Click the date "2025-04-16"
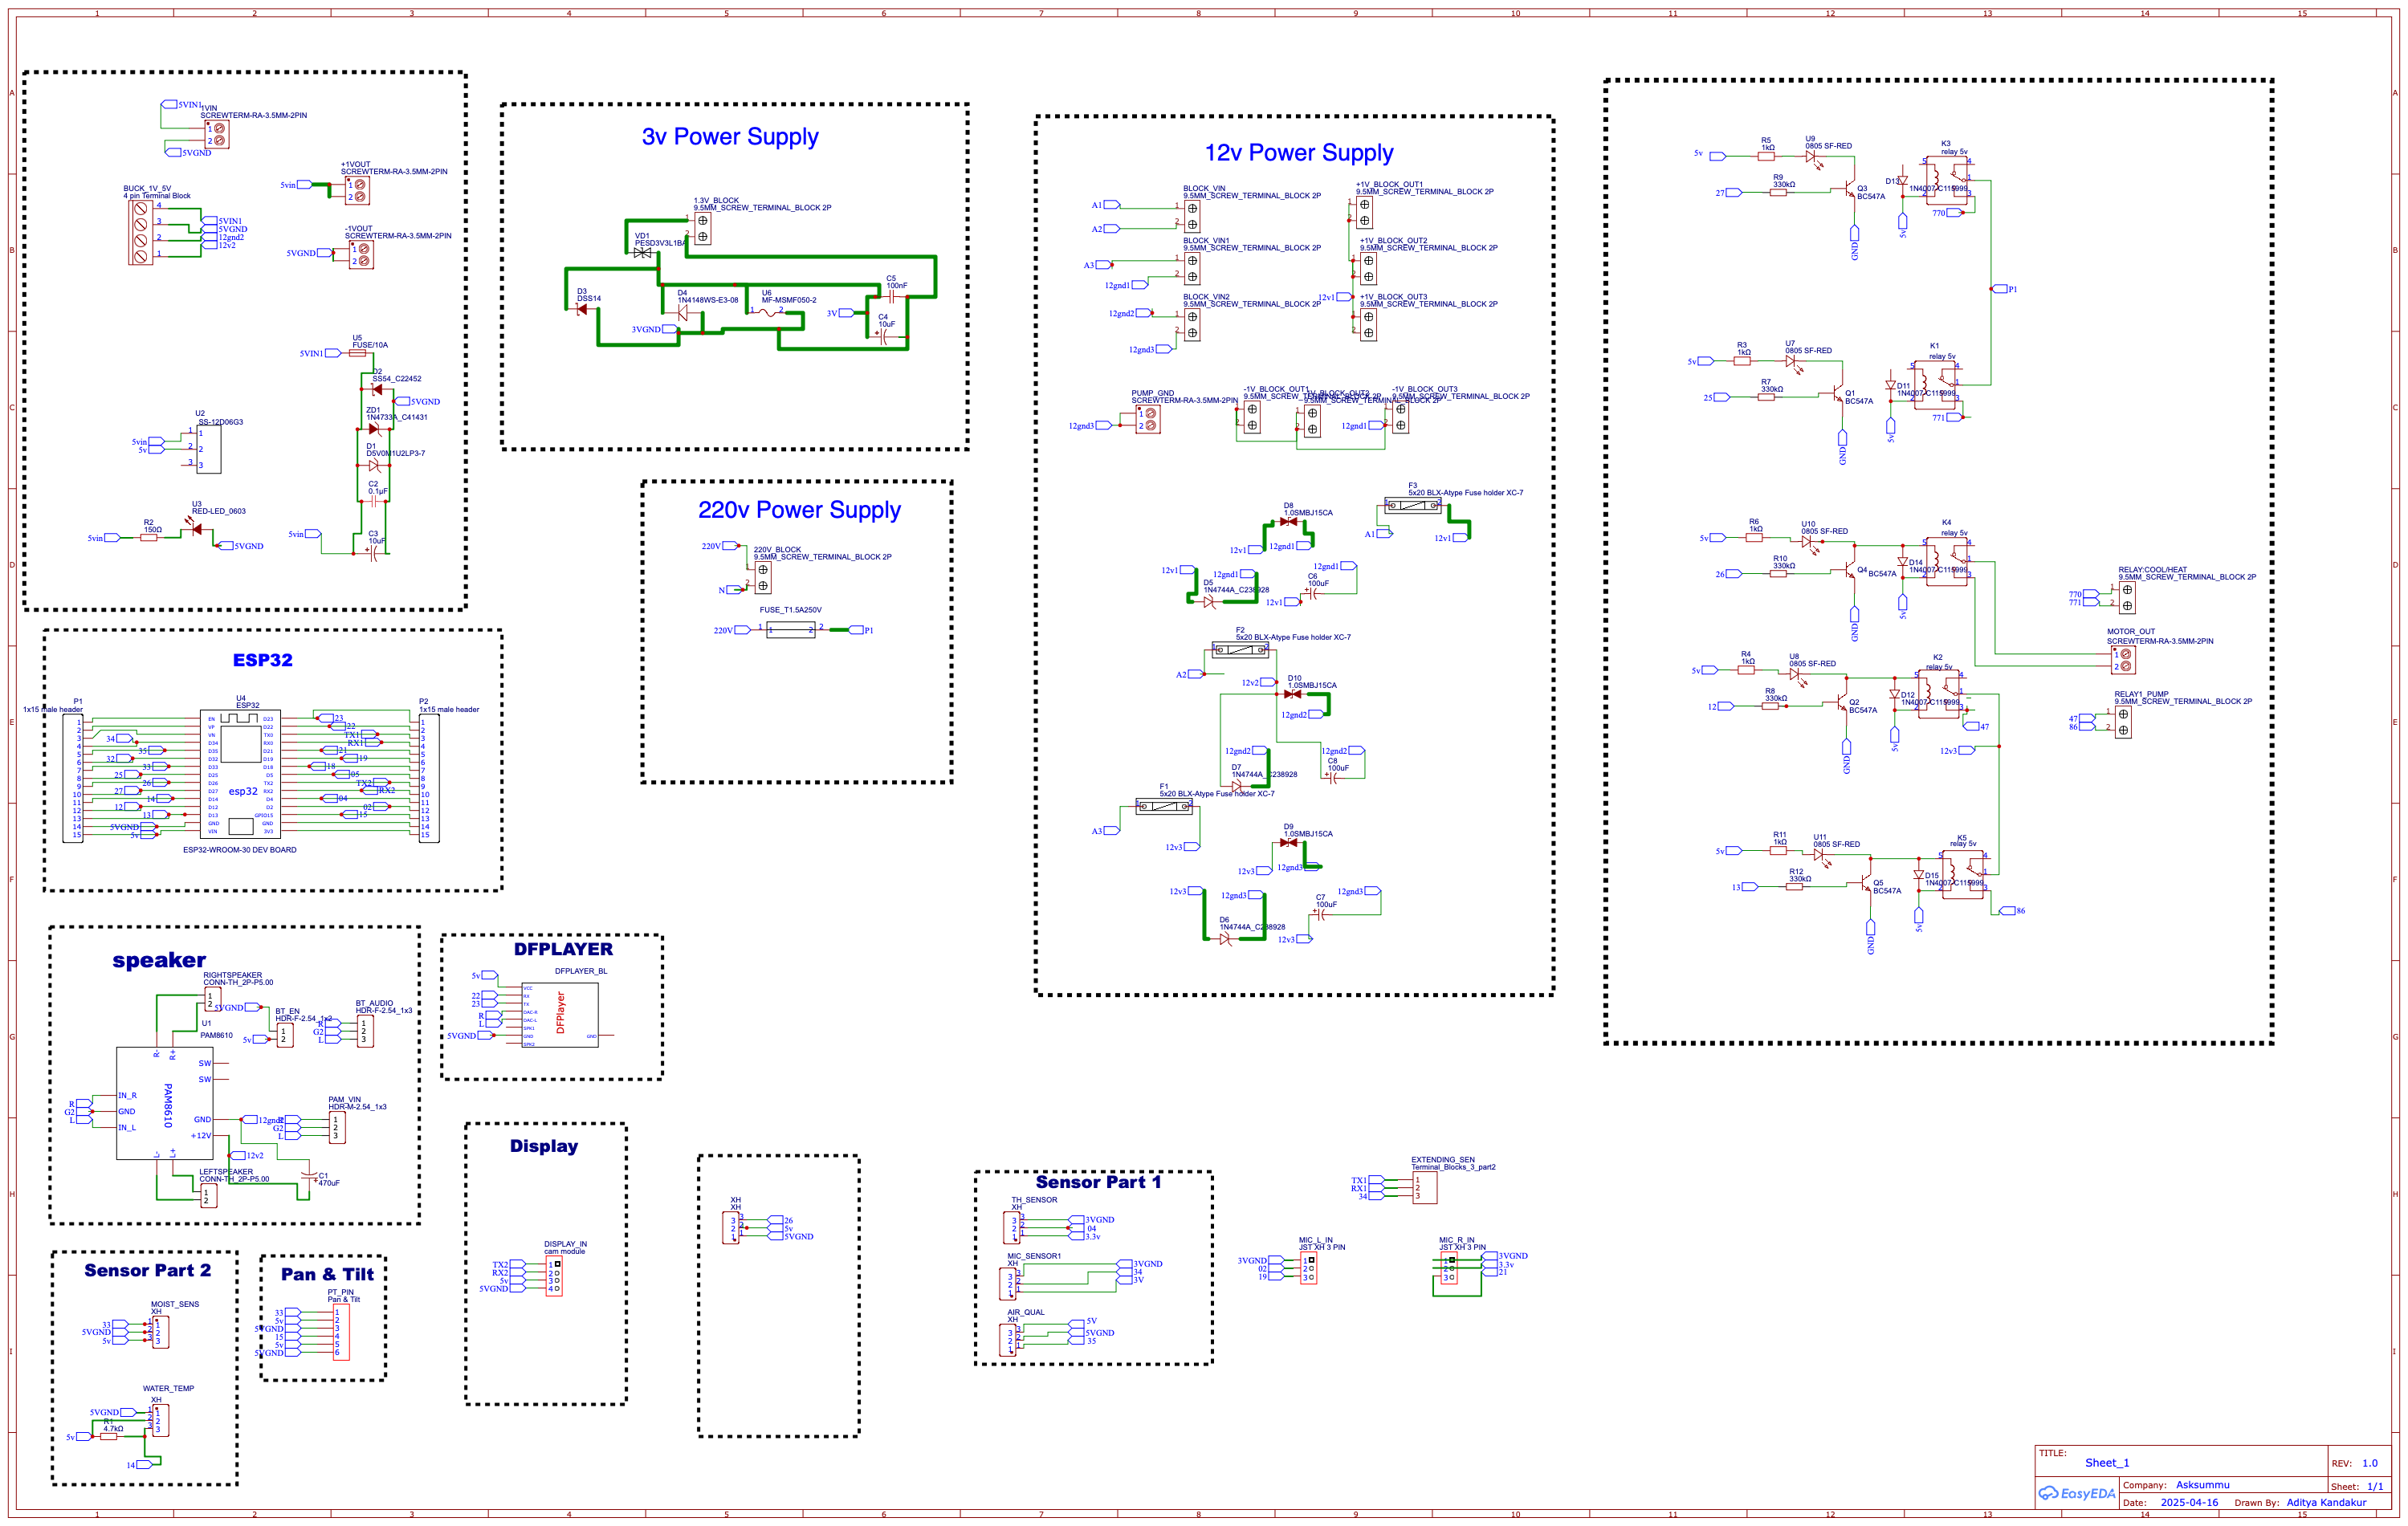 2189,1502
